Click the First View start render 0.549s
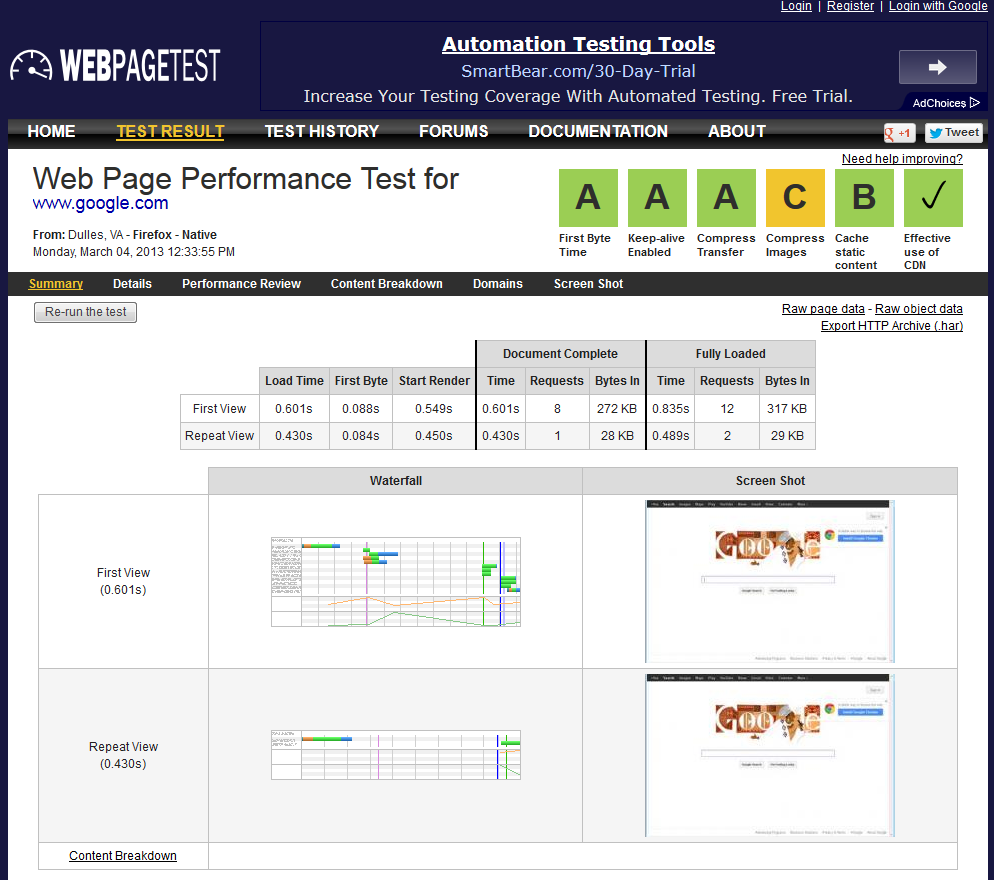994x880 pixels. pos(434,409)
